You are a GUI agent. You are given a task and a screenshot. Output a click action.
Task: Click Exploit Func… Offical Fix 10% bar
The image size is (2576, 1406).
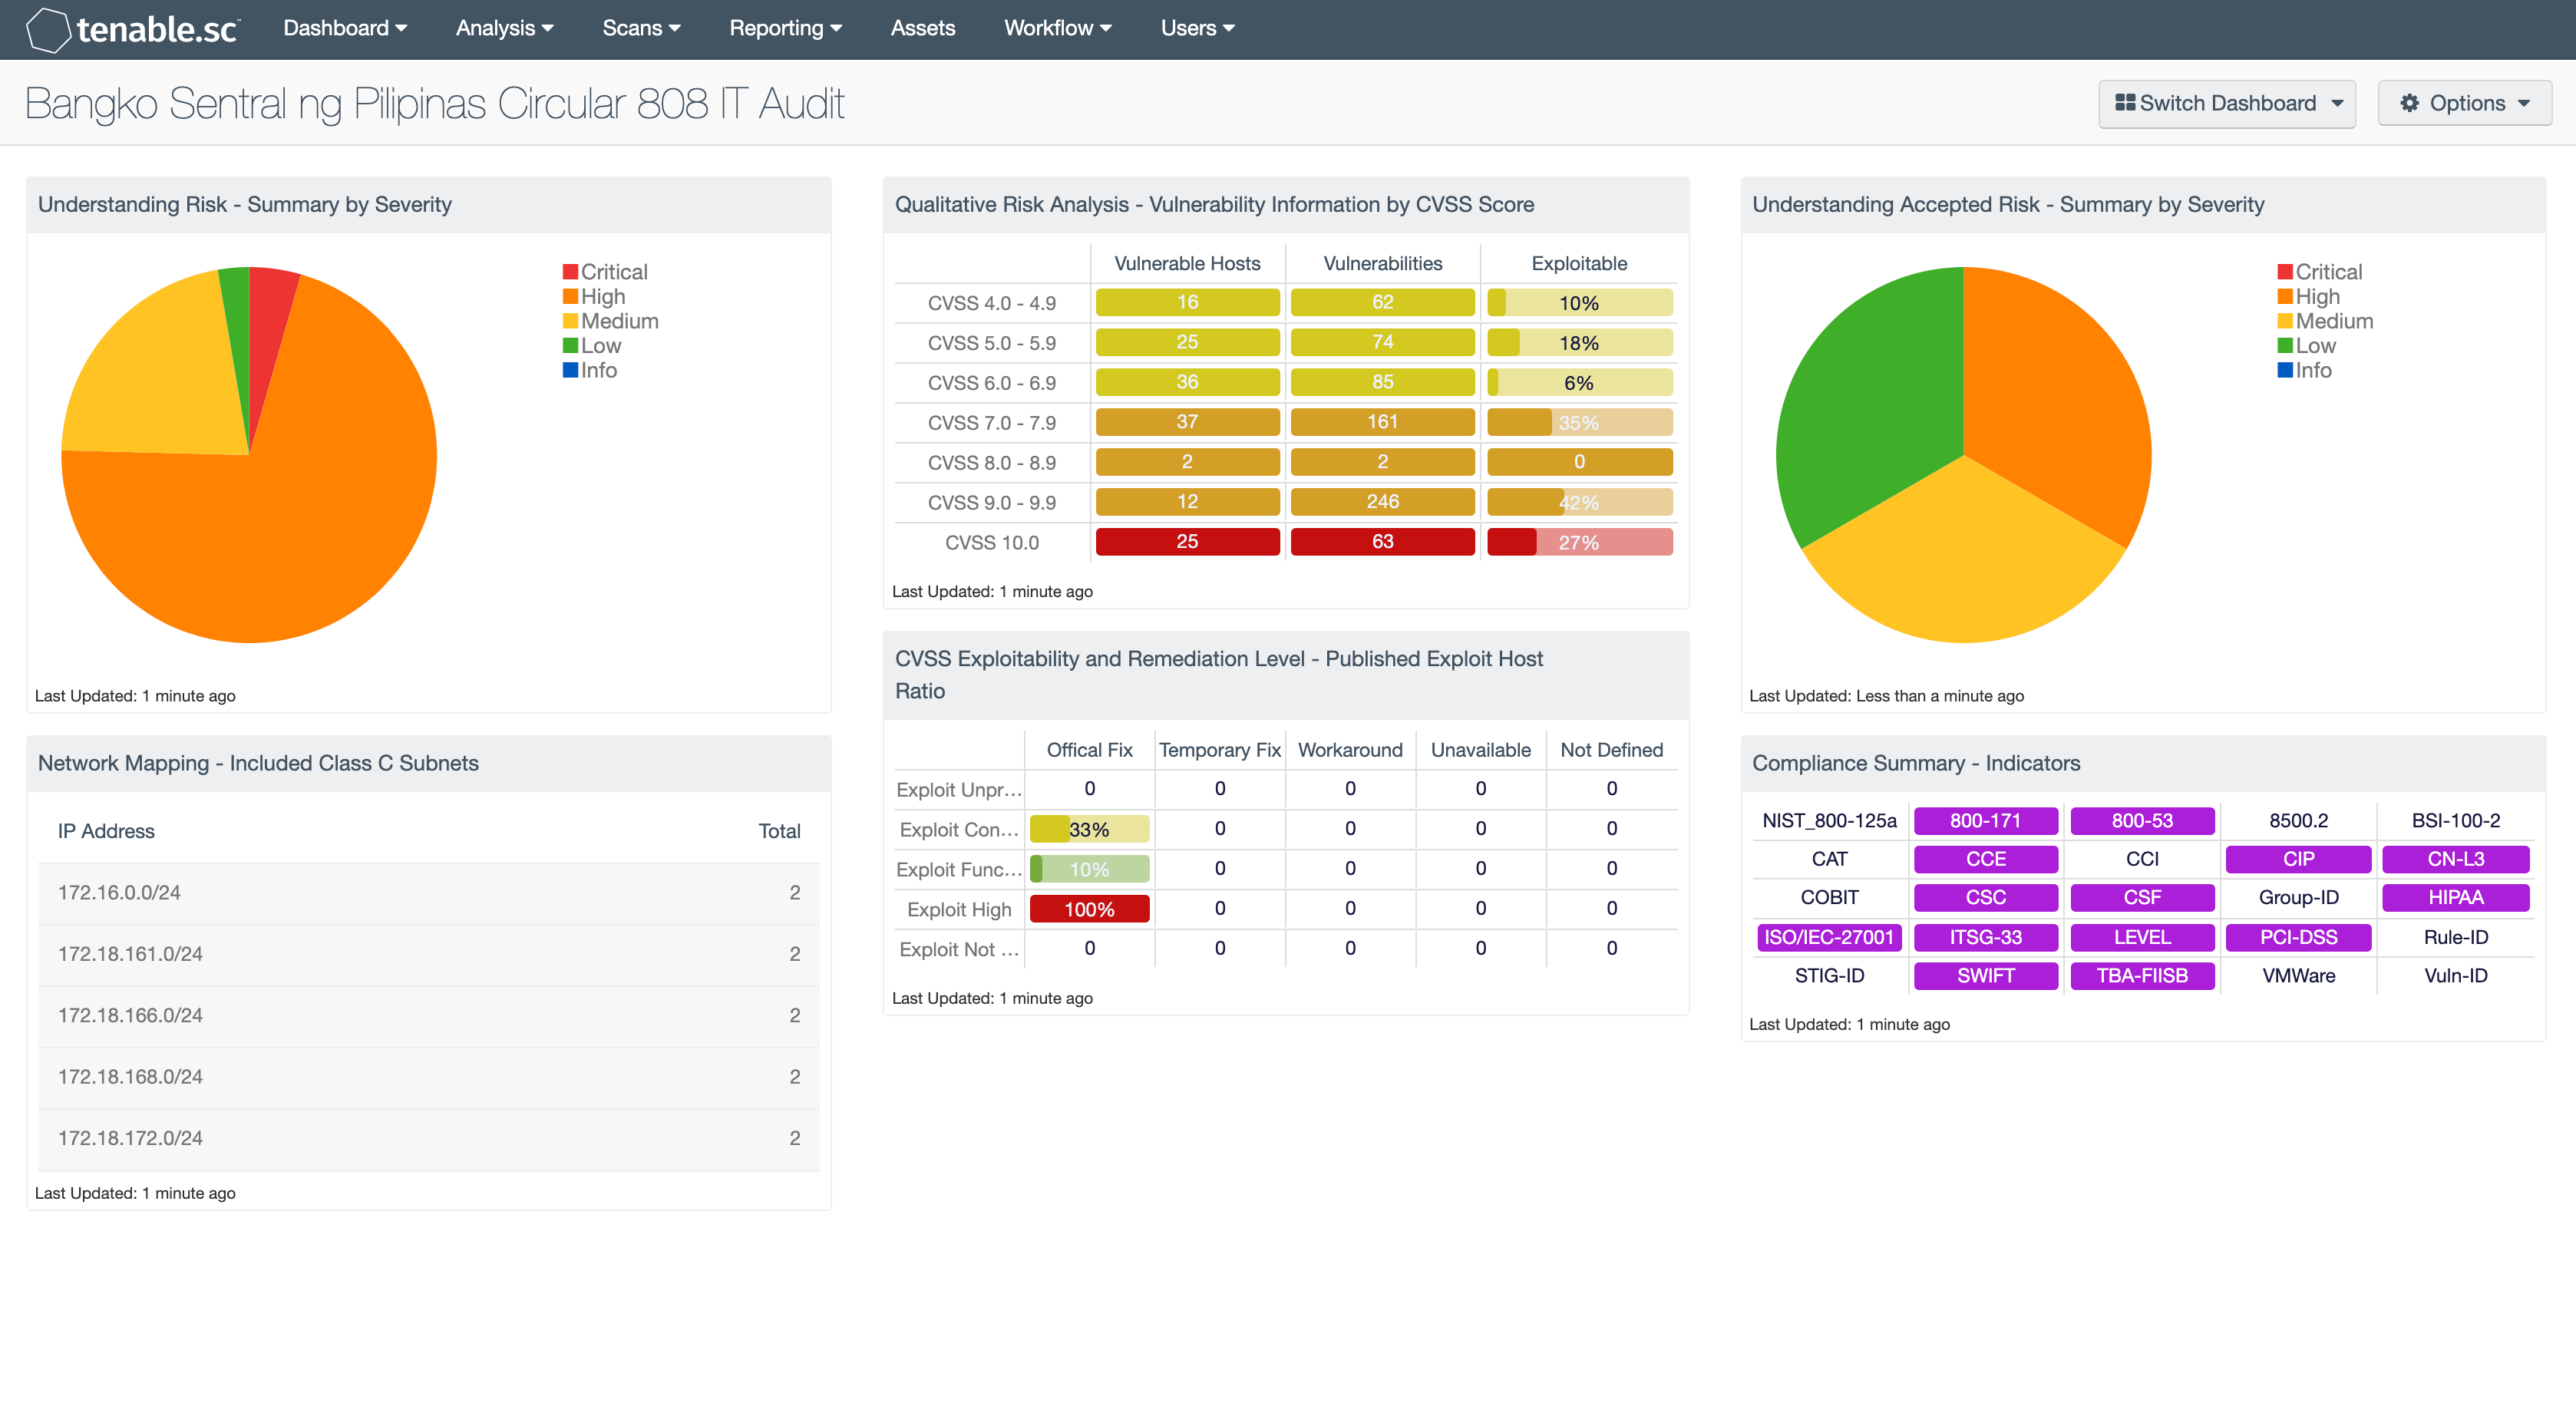click(x=1089, y=869)
